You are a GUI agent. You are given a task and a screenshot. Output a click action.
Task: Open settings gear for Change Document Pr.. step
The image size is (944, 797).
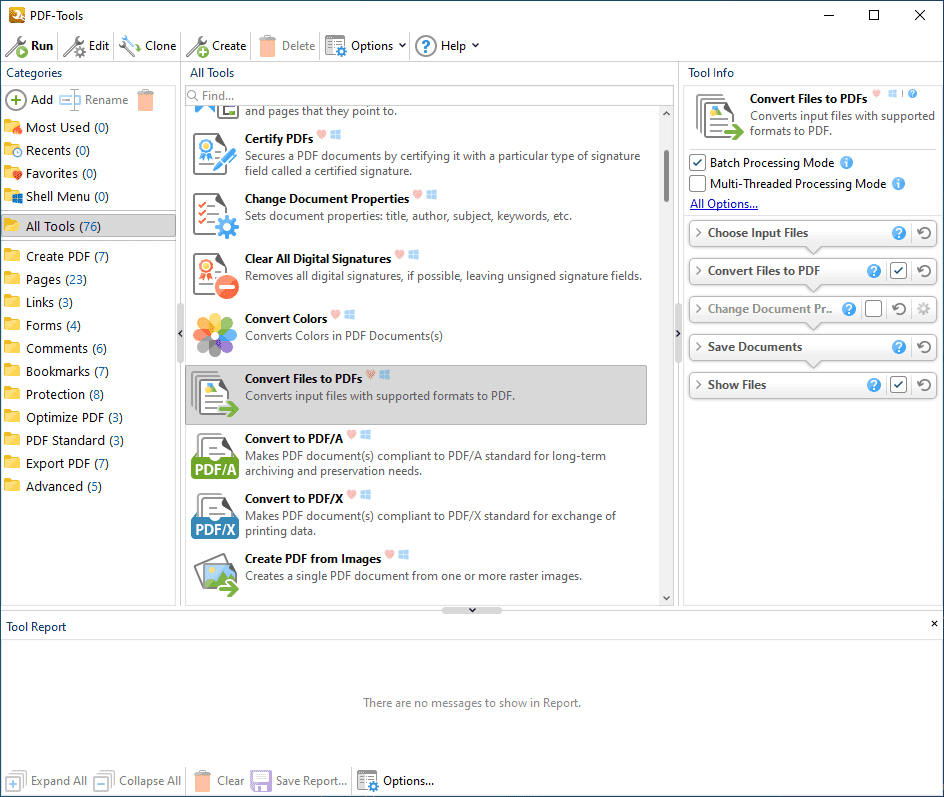(x=924, y=309)
